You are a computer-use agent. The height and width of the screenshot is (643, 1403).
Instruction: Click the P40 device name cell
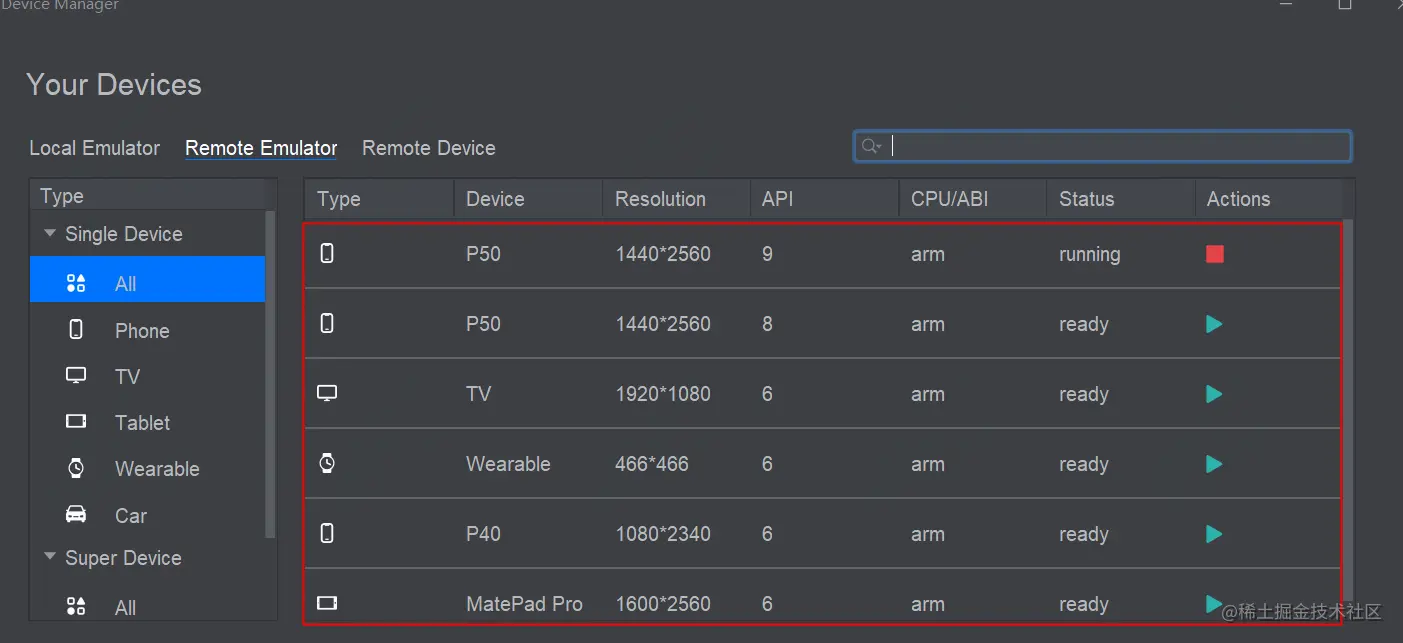tap(483, 534)
